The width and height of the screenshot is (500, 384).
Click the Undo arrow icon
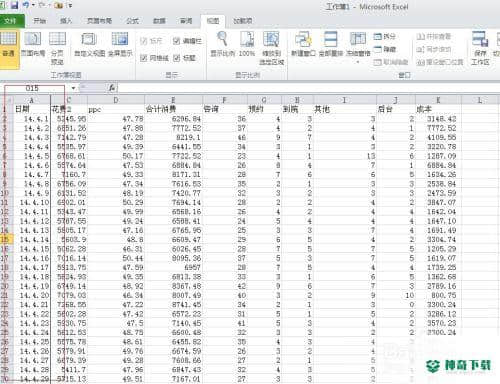click(26, 5)
